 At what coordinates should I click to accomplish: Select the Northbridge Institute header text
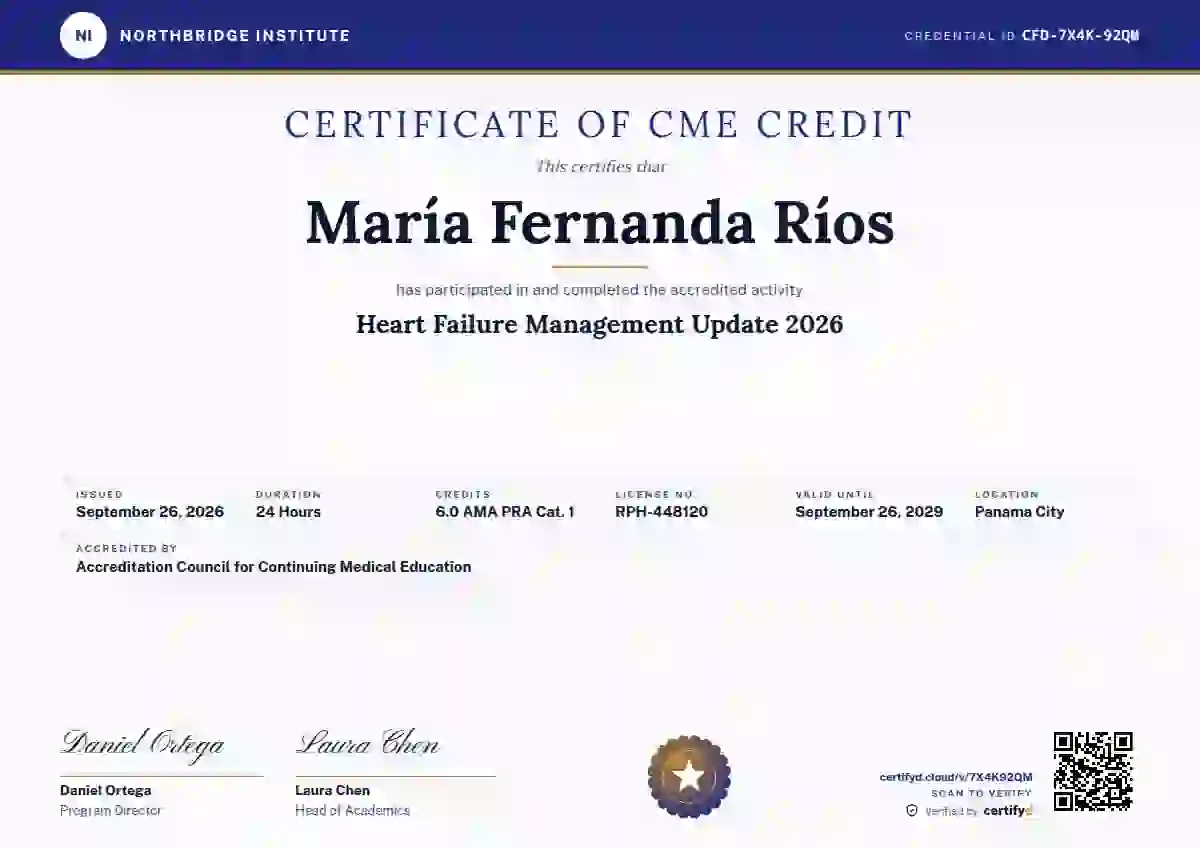click(235, 36)
